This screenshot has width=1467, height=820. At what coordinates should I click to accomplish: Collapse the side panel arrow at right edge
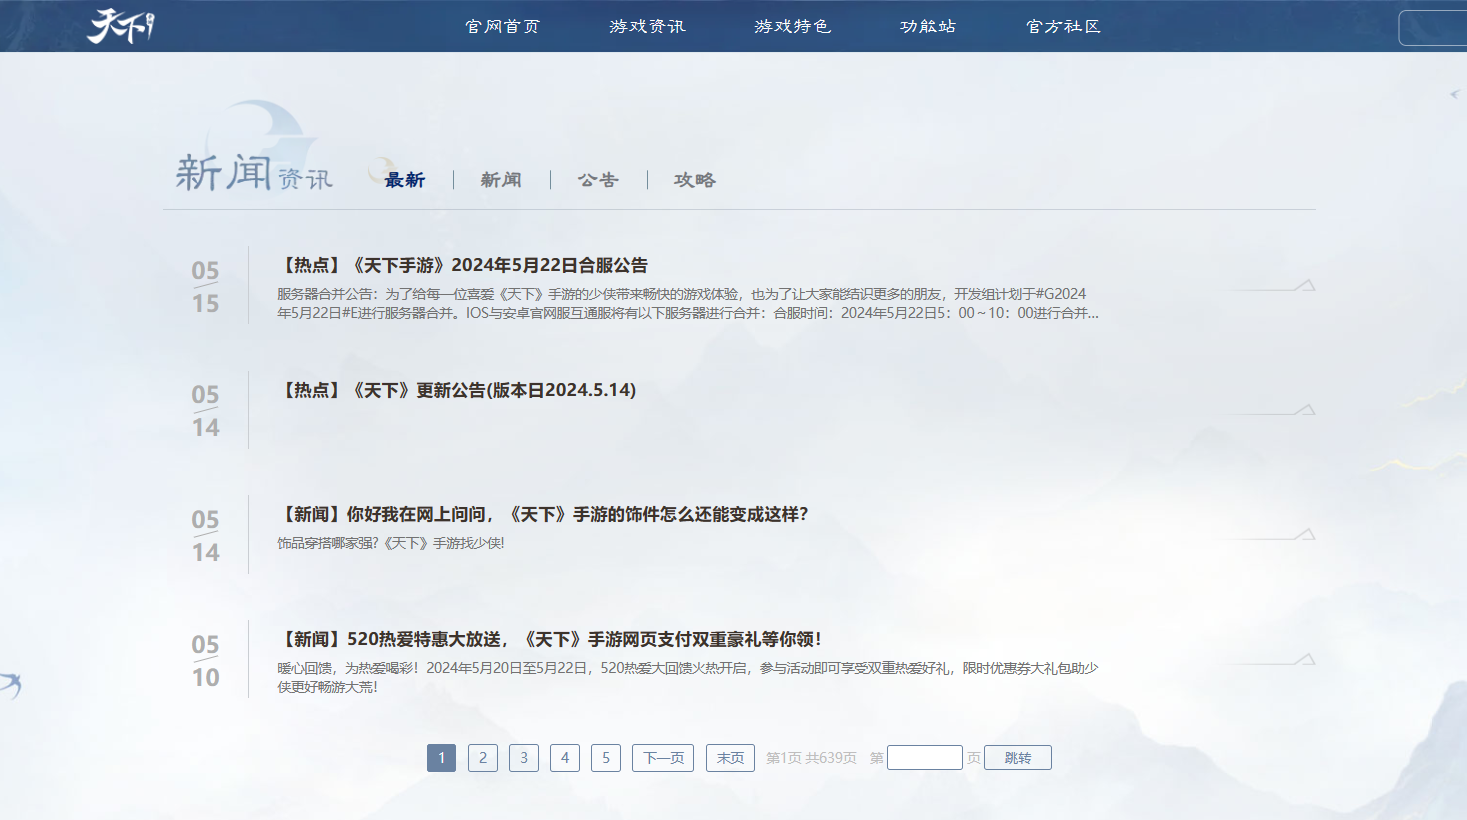pos(1455,94)
